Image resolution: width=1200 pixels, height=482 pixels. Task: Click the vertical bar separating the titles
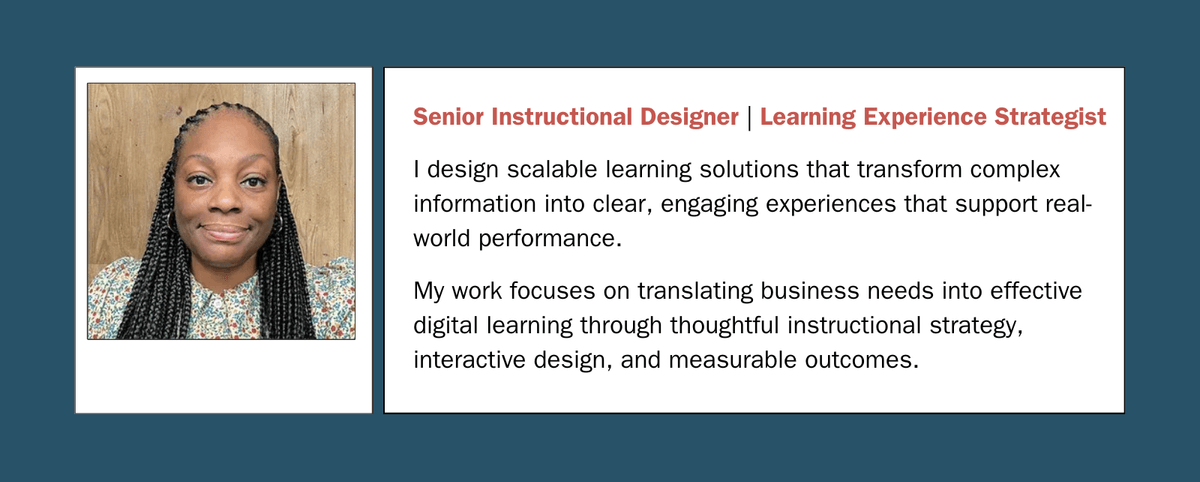pyautogui.click(x=749, y=117)
